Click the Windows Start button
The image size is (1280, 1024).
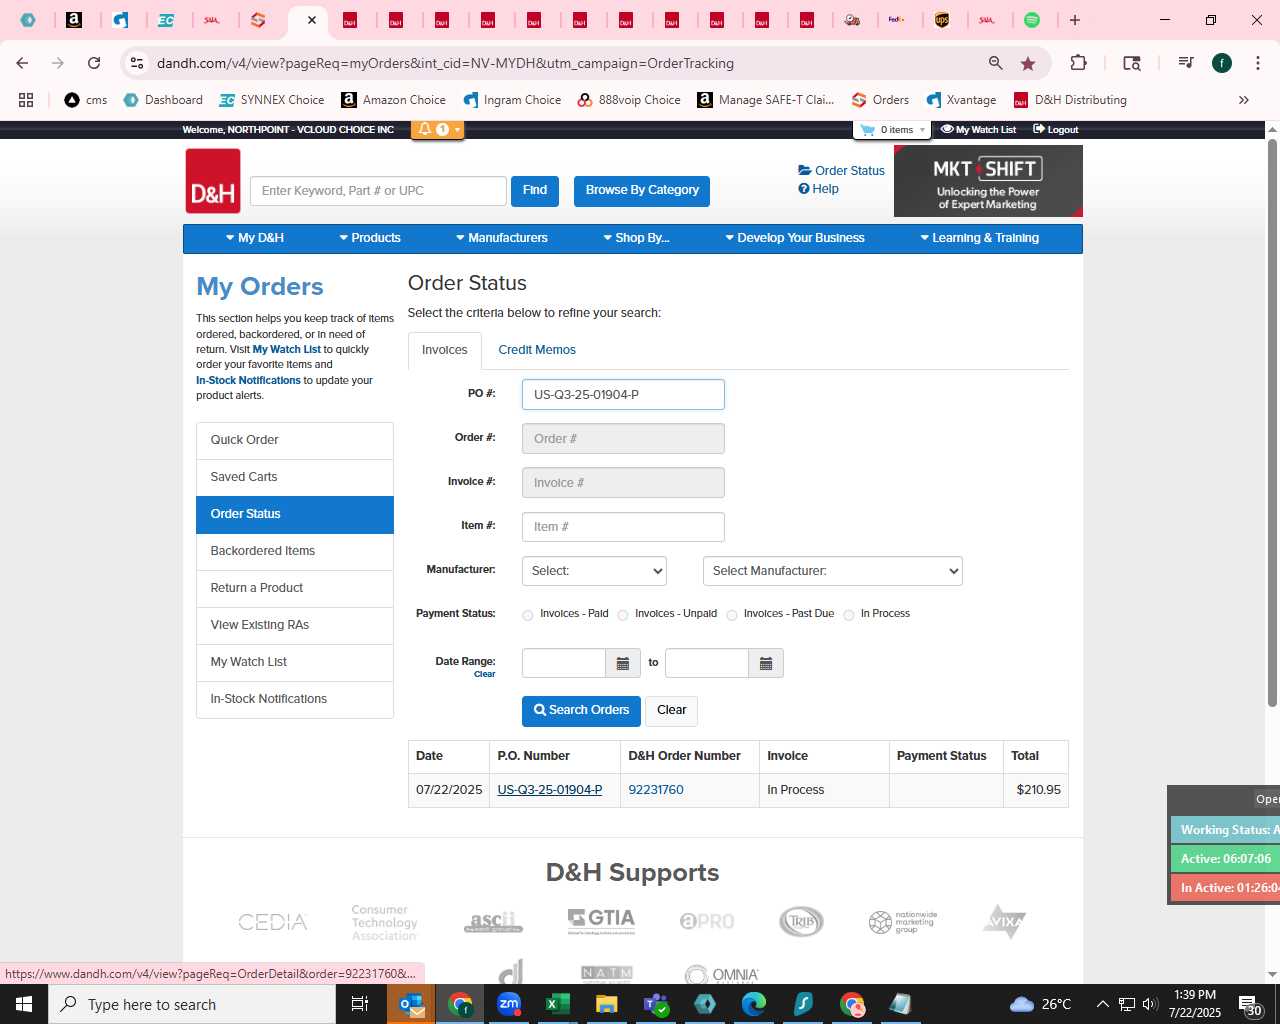coord(24,1004)
